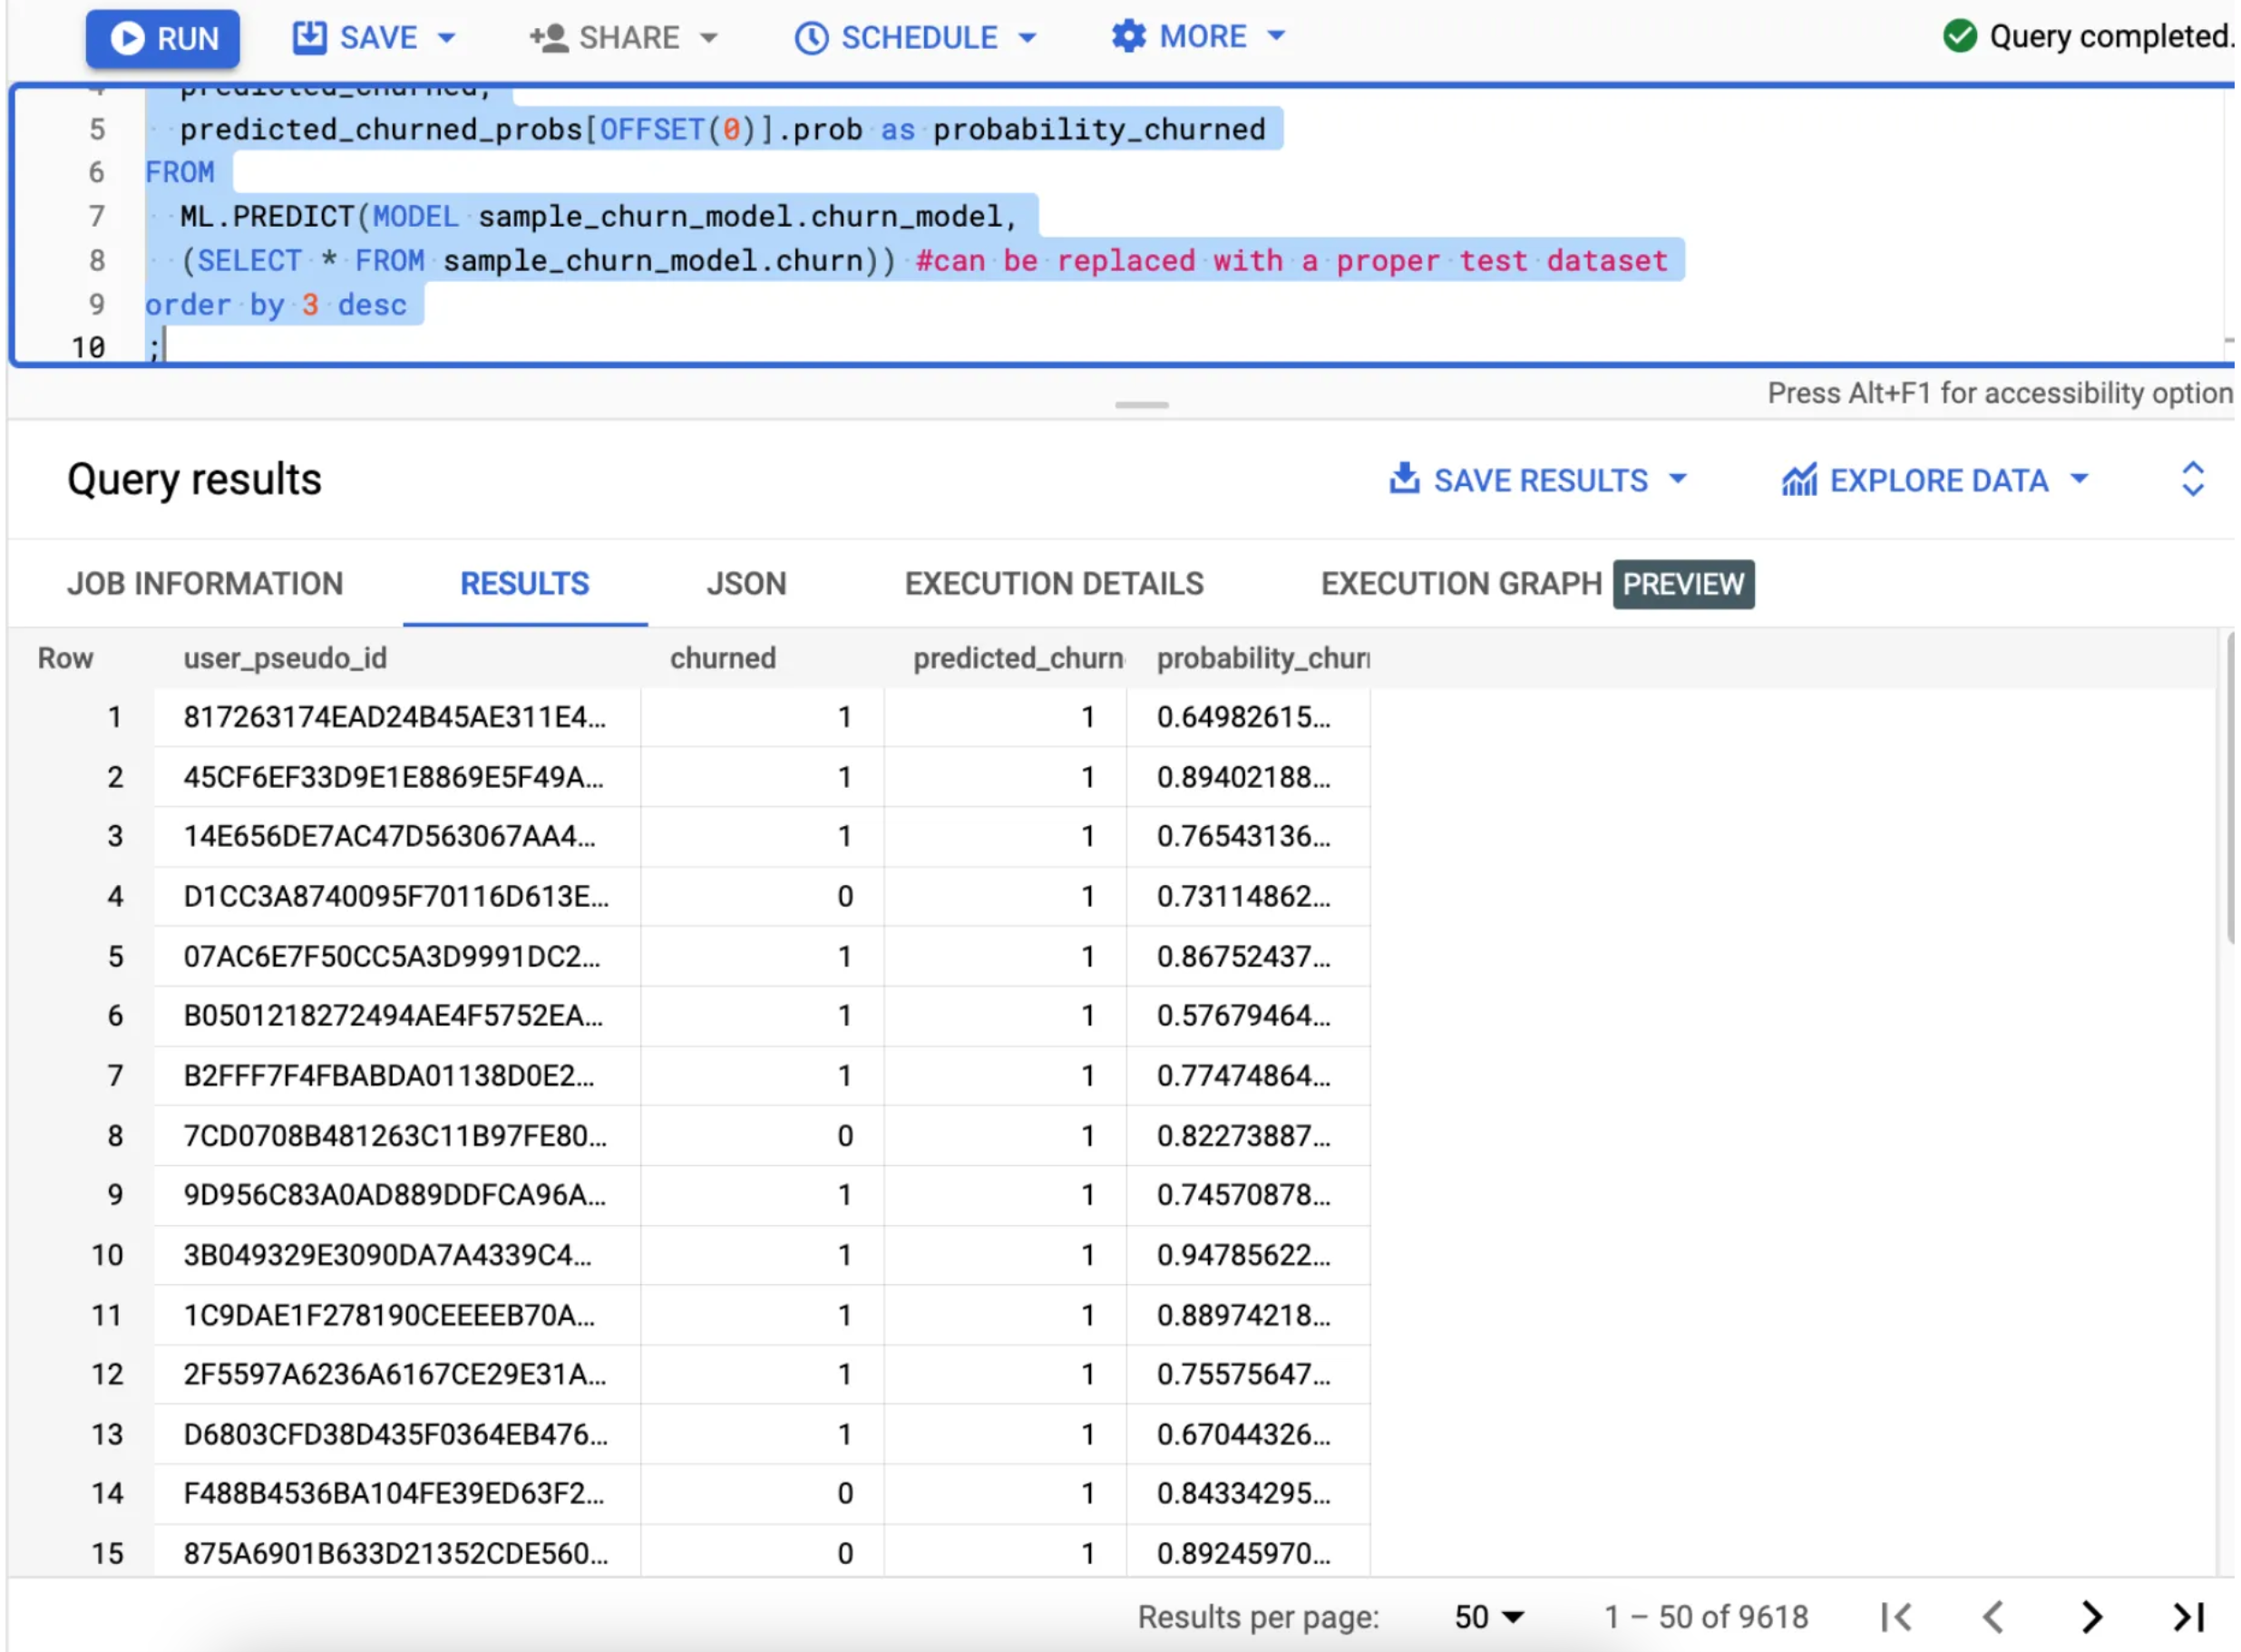Open results per page 50 dropdown
The image size is (2241, 1652).
[x=1487, y=1617]
